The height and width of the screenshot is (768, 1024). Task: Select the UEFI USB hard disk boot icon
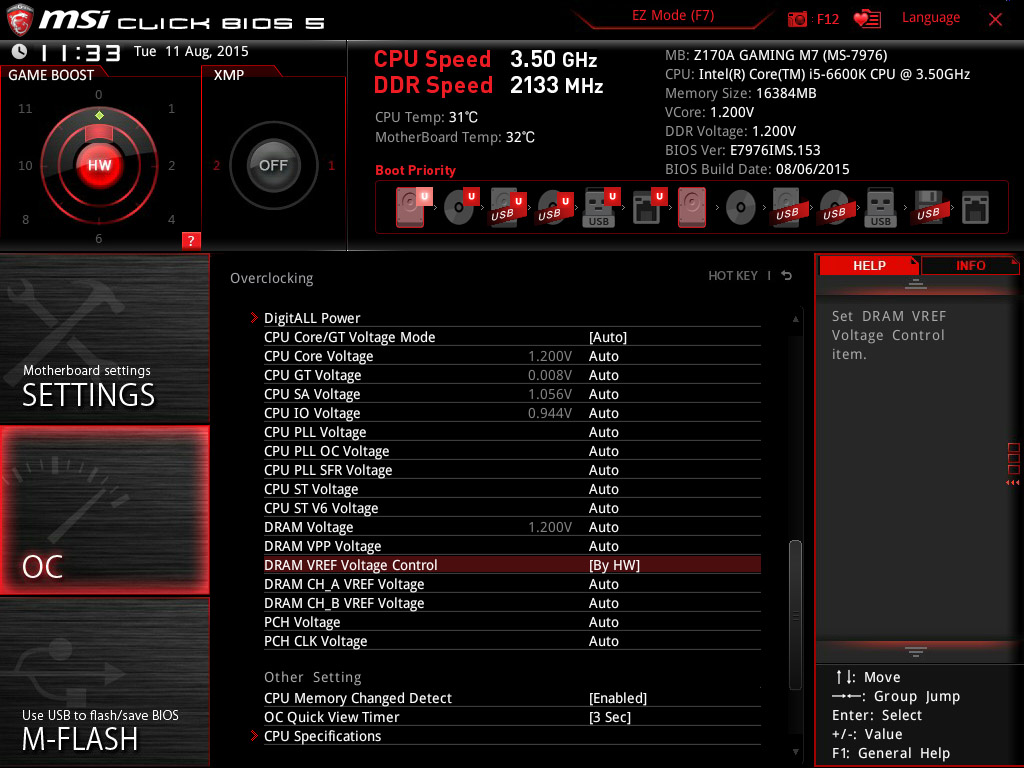[x=507, y=208]
